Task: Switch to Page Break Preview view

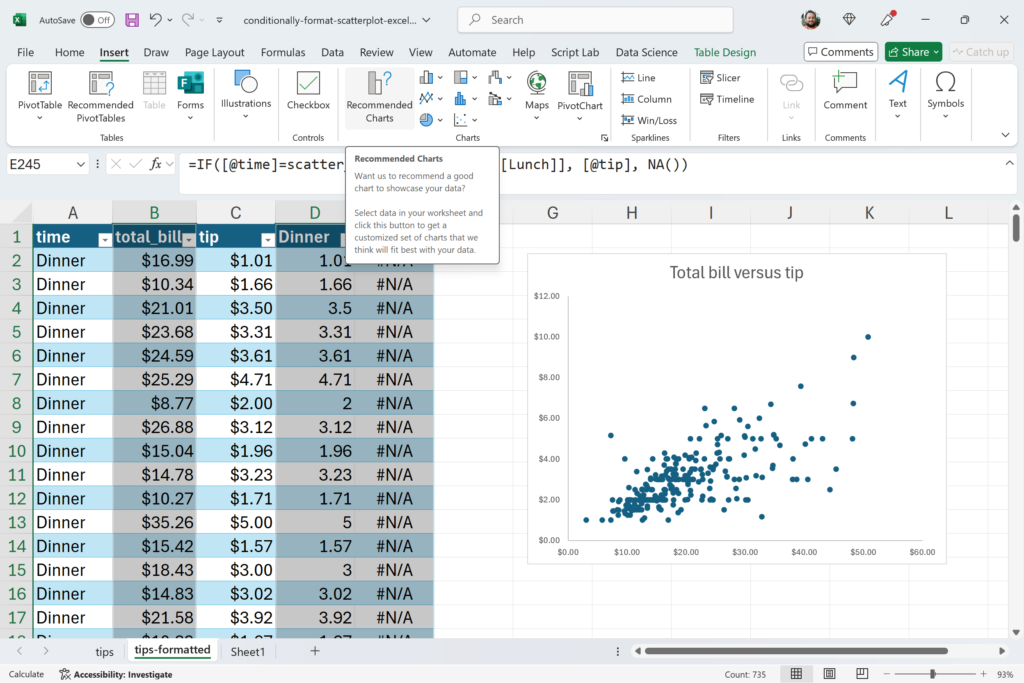Action: [x=864, y=674]
